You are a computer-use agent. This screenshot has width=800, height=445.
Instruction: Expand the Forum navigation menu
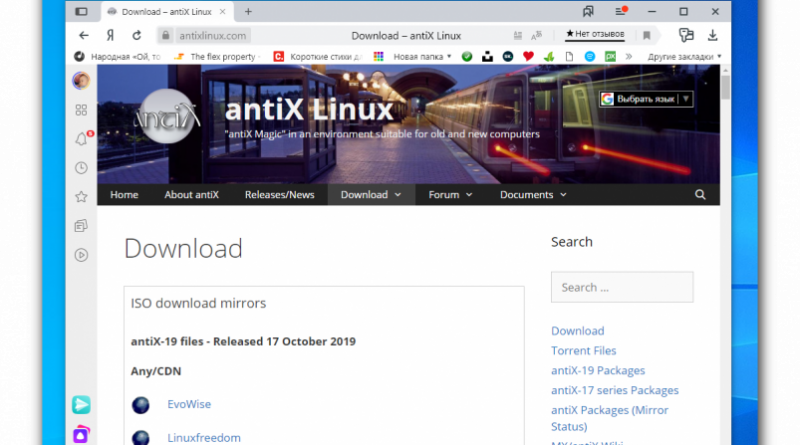[449, 195]
